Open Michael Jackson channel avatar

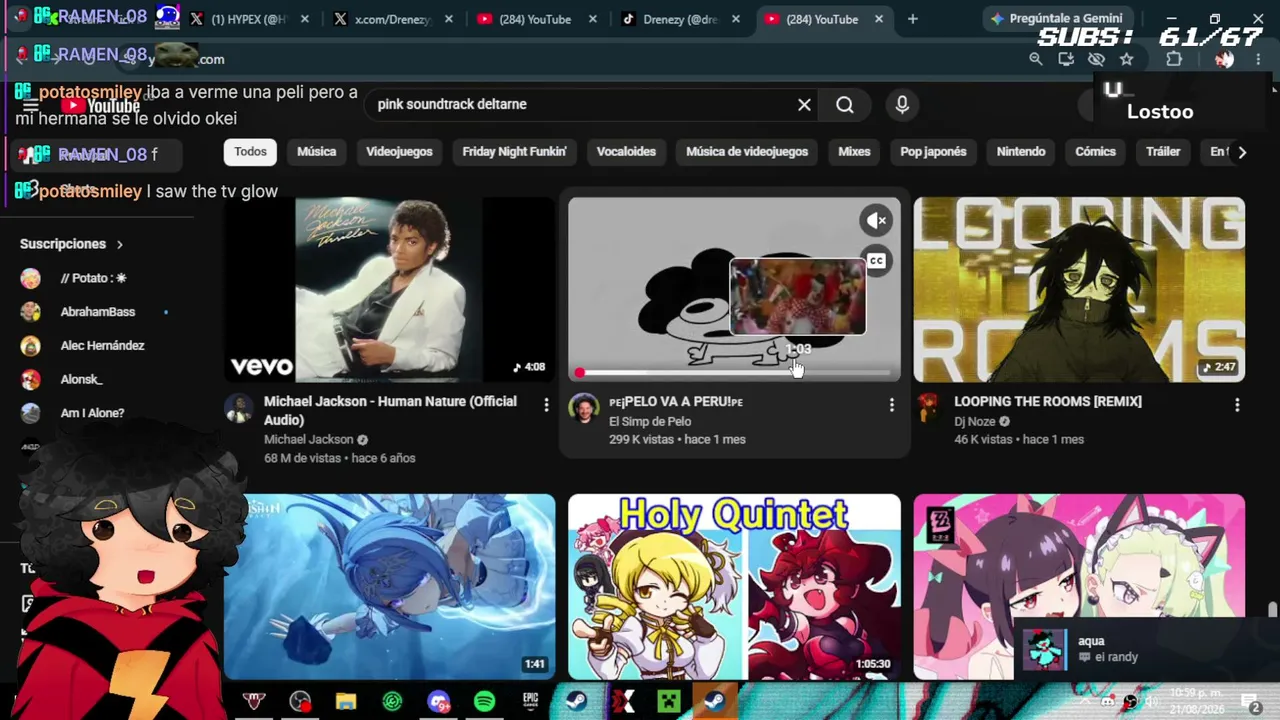point(239,408)
